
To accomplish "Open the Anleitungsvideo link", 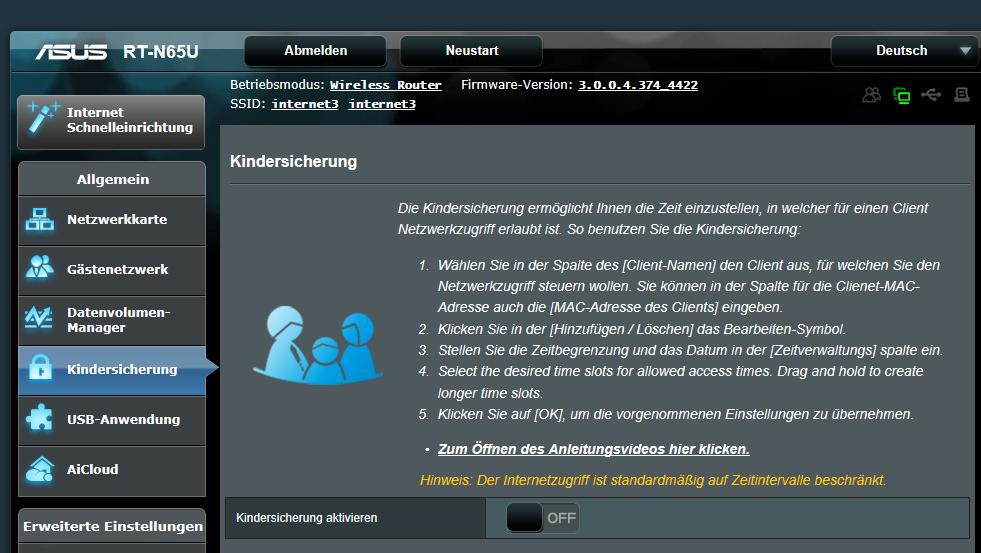I will click(593, 449).
